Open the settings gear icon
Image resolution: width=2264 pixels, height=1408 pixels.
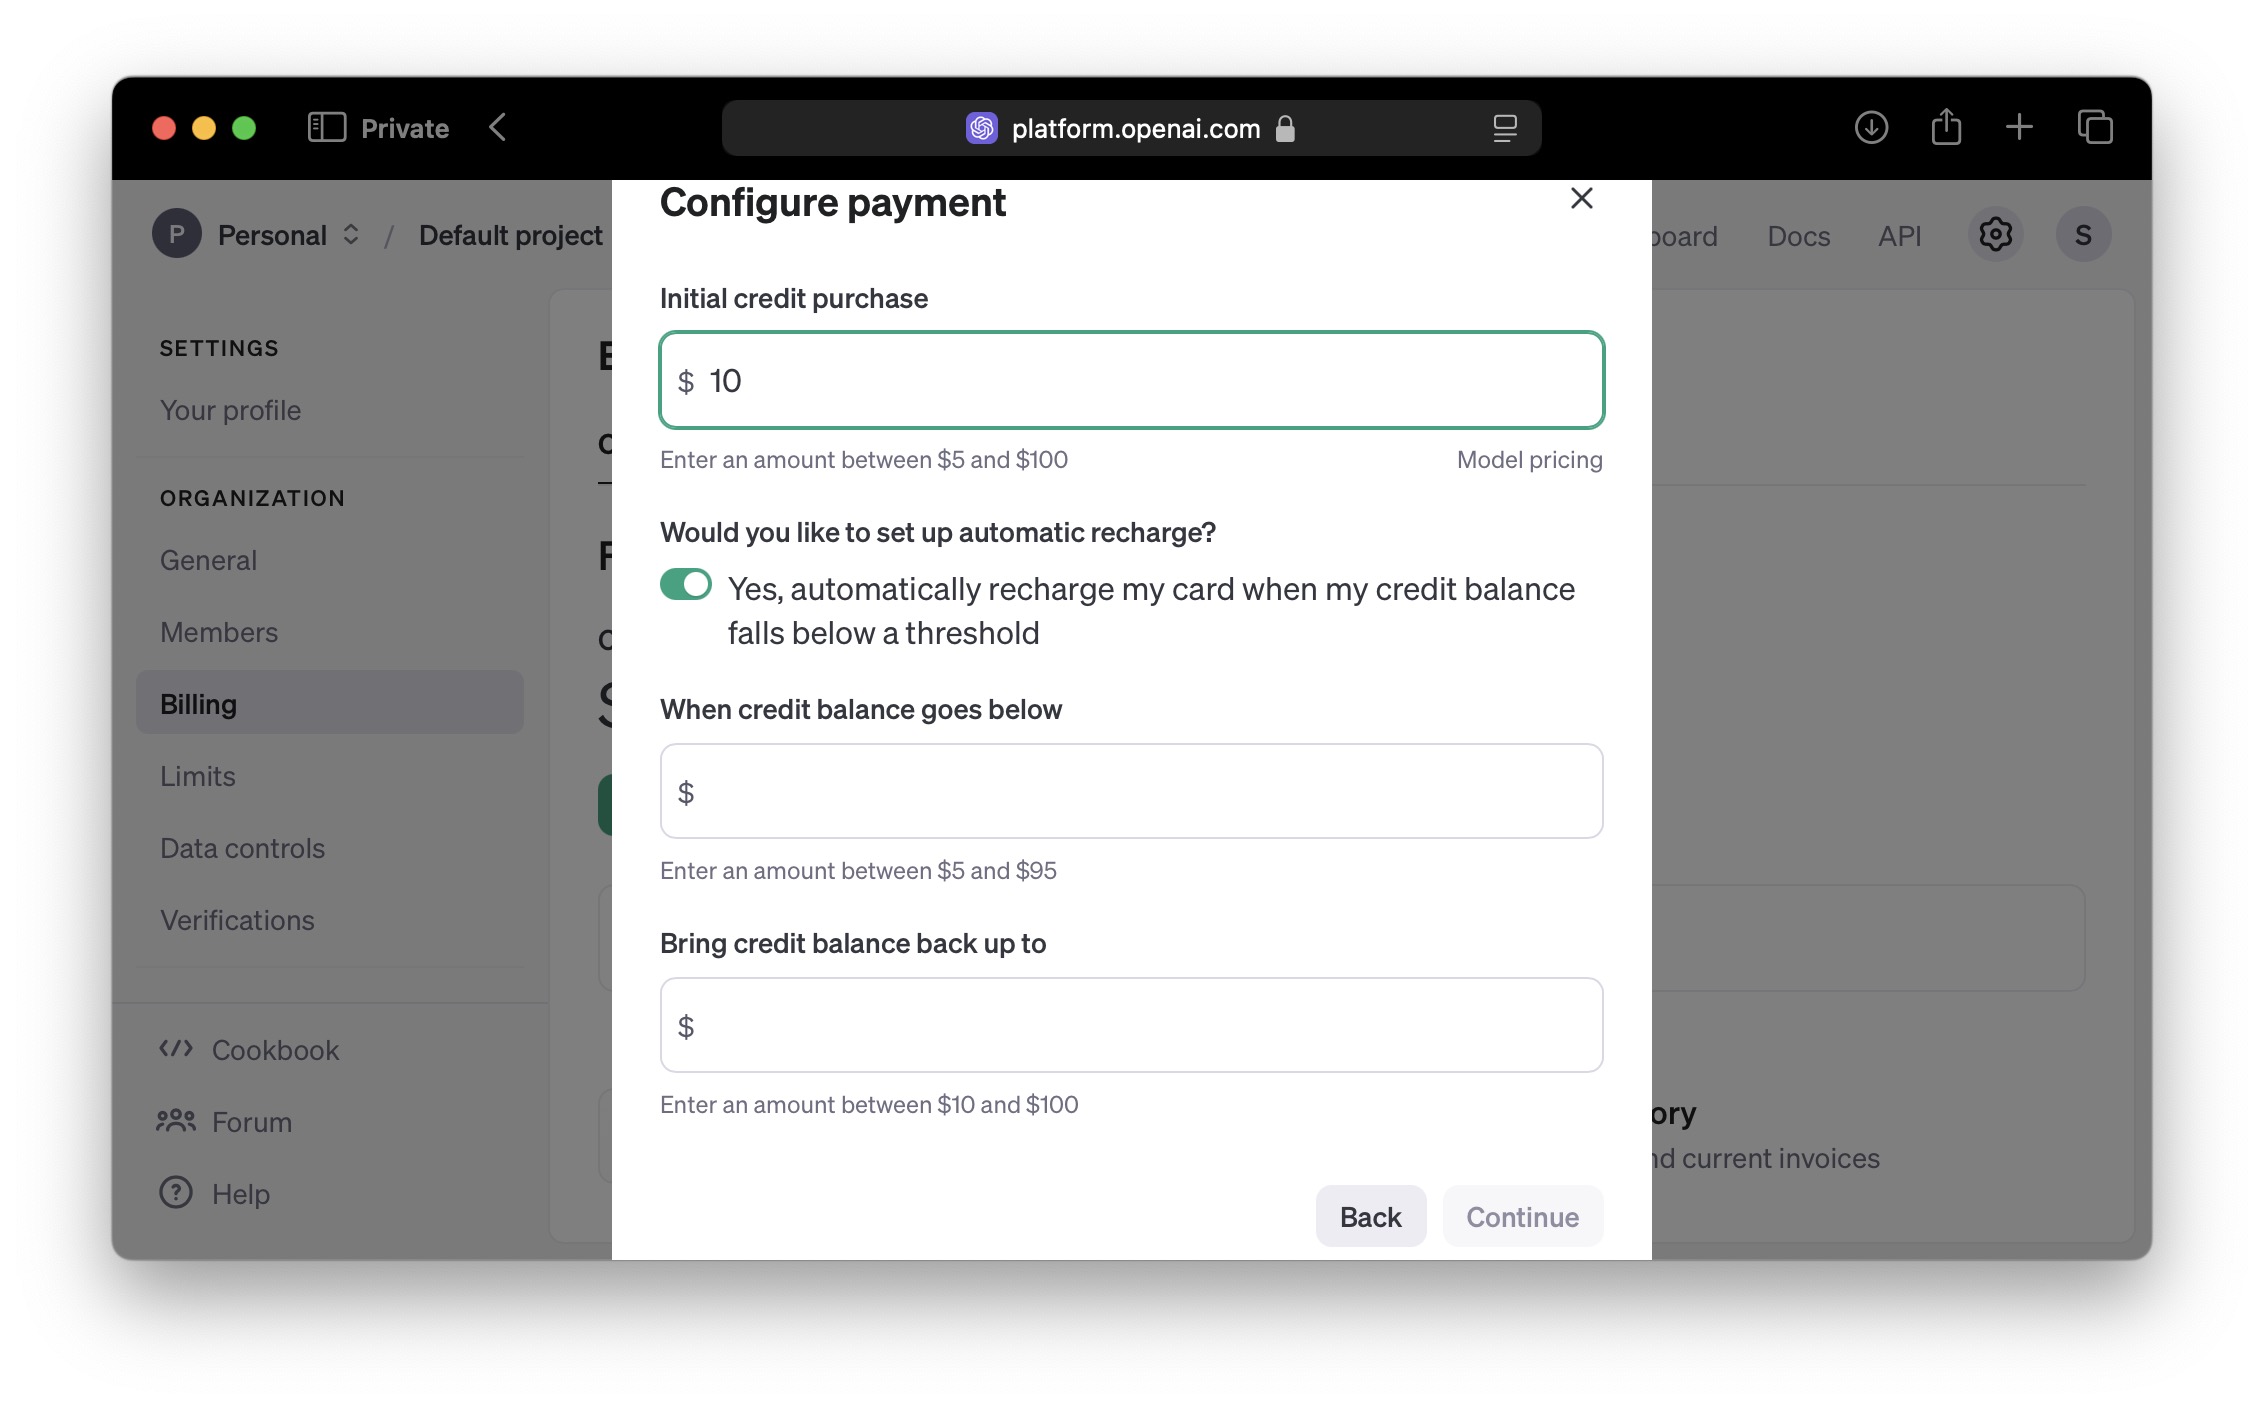1995,235
